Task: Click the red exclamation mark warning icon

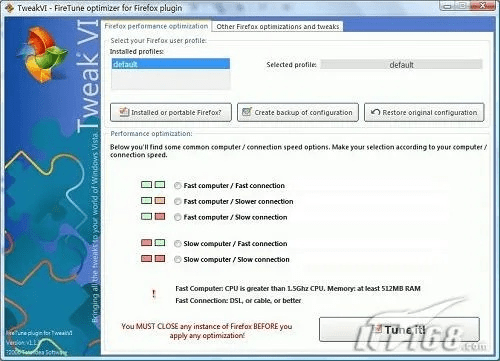Action: (x=154, y=294)
